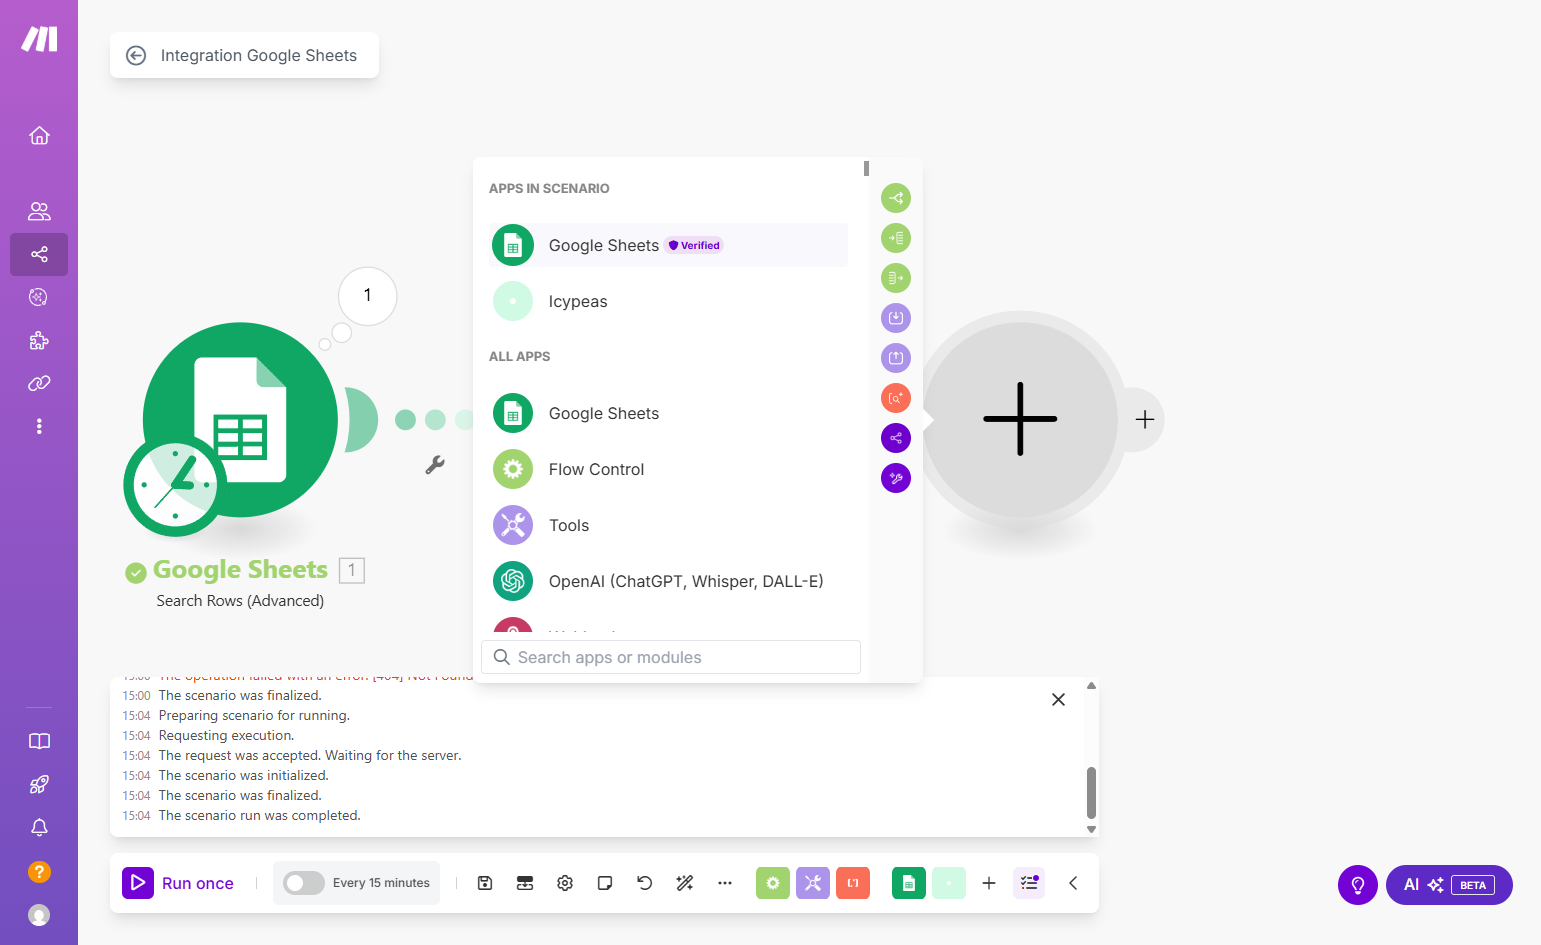This screenshot has height=945, width=1541.
Task: Open the checklist panel icon with purple dot
Action: 1029,883
